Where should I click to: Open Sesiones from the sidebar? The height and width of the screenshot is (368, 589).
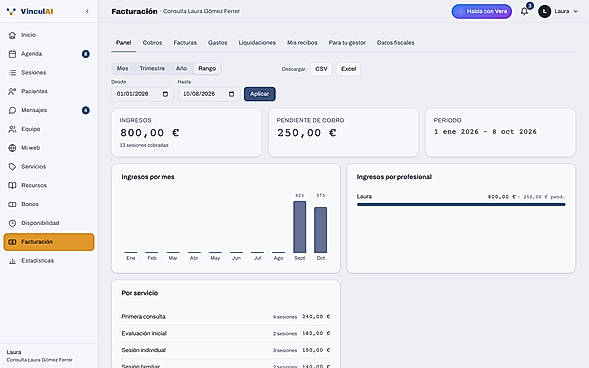coord(49,72)
